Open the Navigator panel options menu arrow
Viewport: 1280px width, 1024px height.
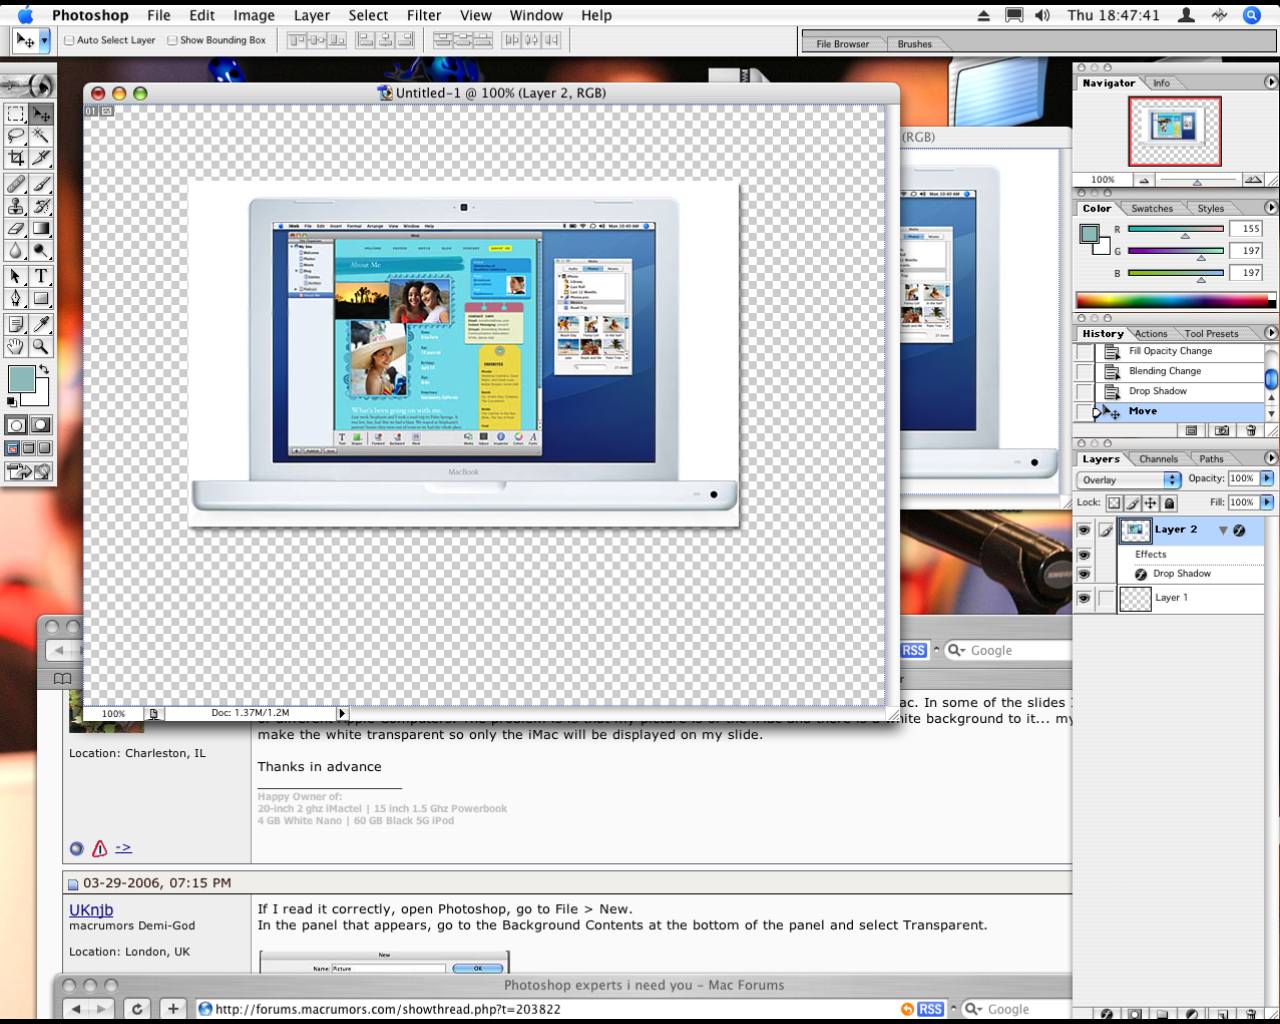[x=1271, y=83]
